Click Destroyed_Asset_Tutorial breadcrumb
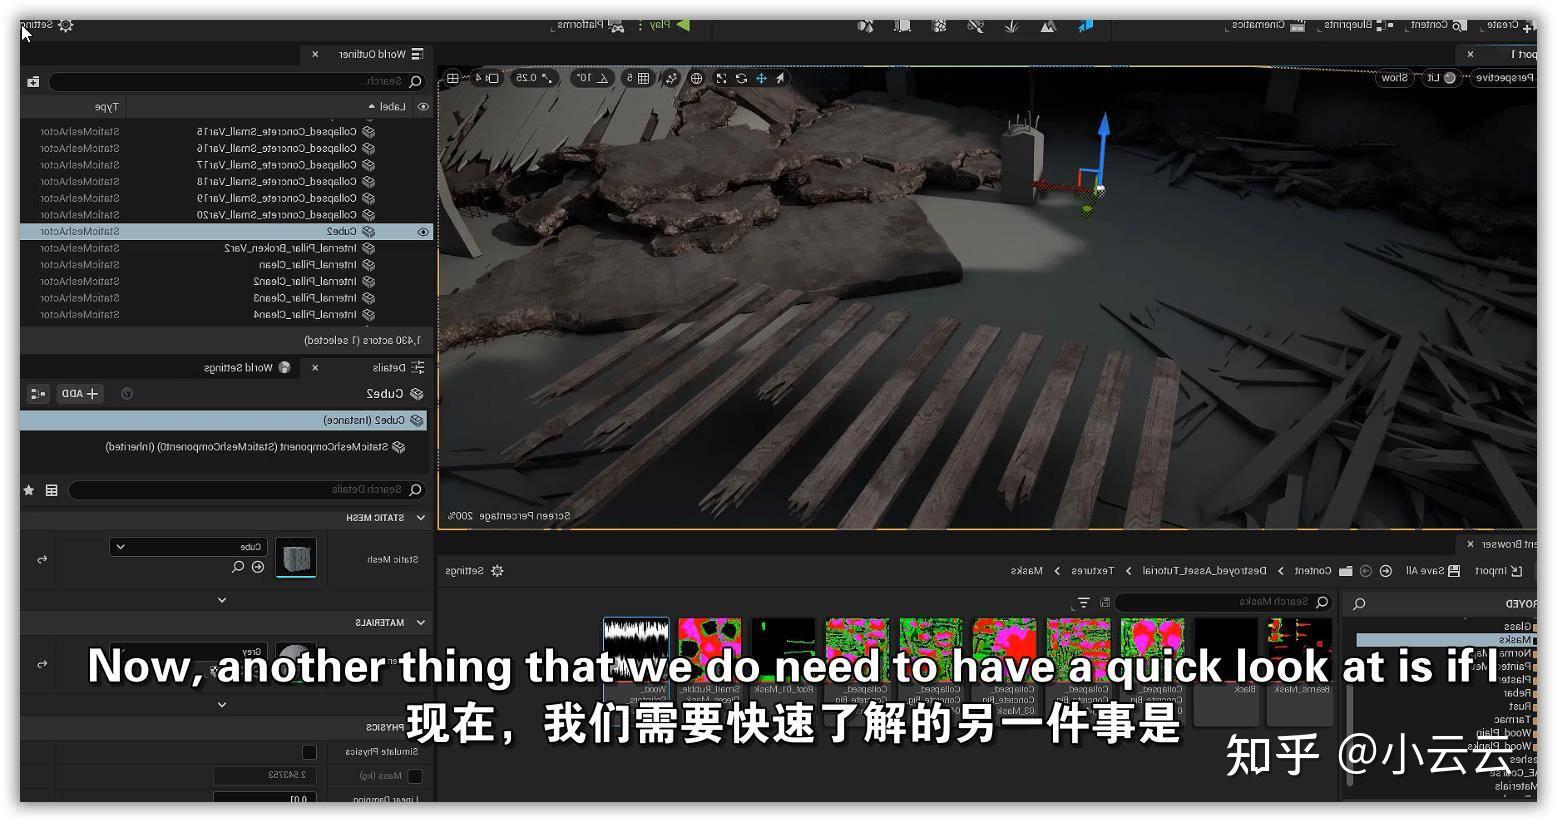The image size is (1557, 822). [1204, 571]
